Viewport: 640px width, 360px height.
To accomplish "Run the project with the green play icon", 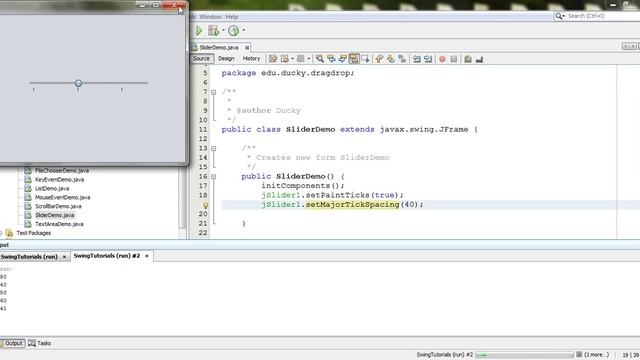I will (x=199, y=31).
